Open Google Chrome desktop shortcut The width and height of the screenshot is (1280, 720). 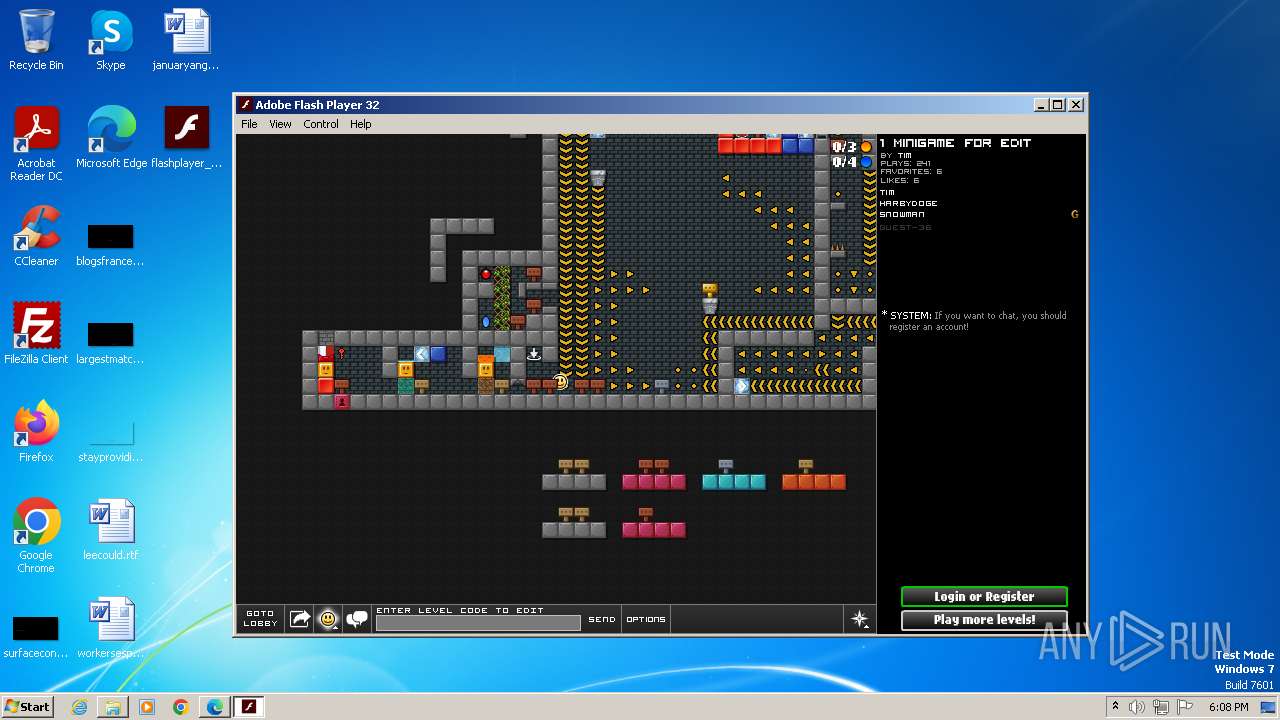(36, 536)
